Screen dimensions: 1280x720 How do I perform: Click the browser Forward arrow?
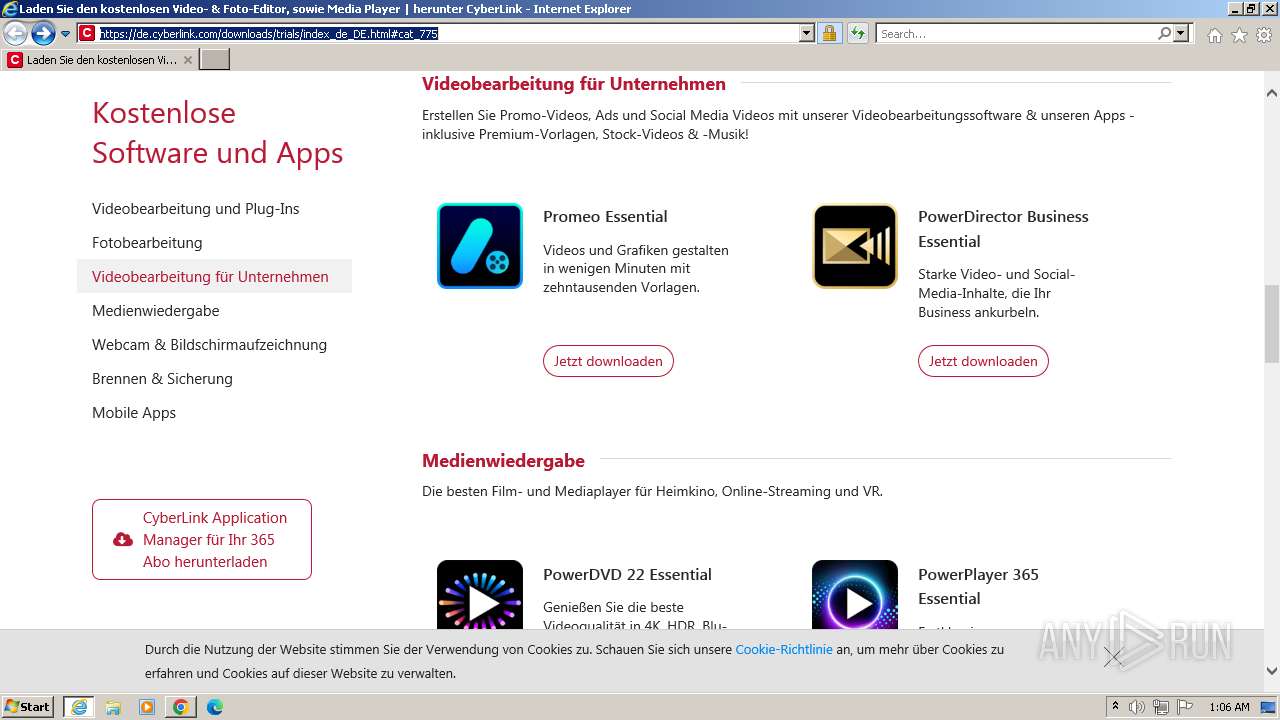click(x=43, y=33)
